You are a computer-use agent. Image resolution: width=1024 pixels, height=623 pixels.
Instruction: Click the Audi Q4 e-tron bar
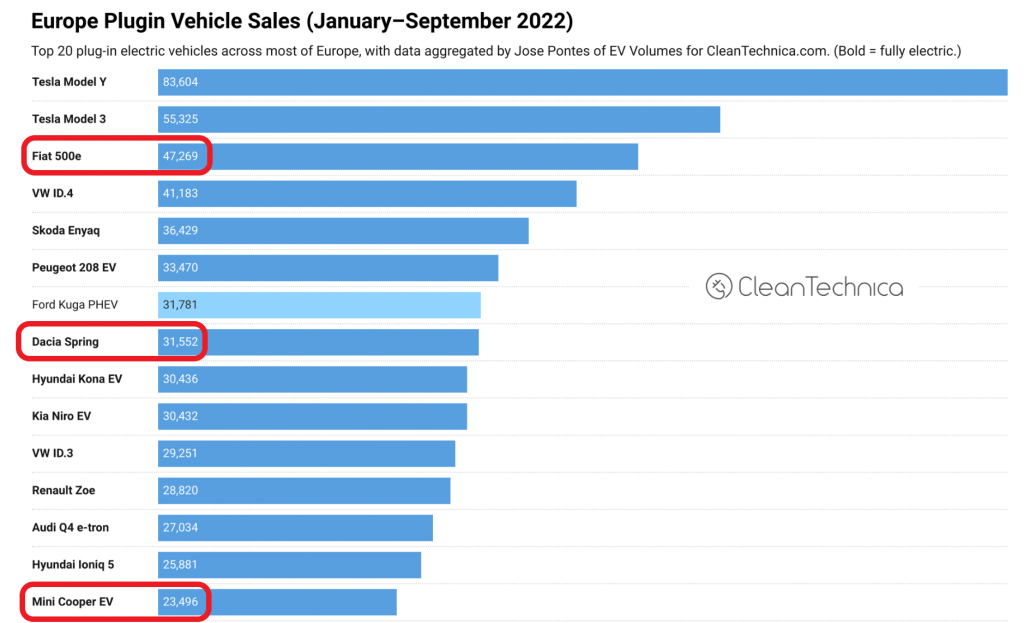295,528
